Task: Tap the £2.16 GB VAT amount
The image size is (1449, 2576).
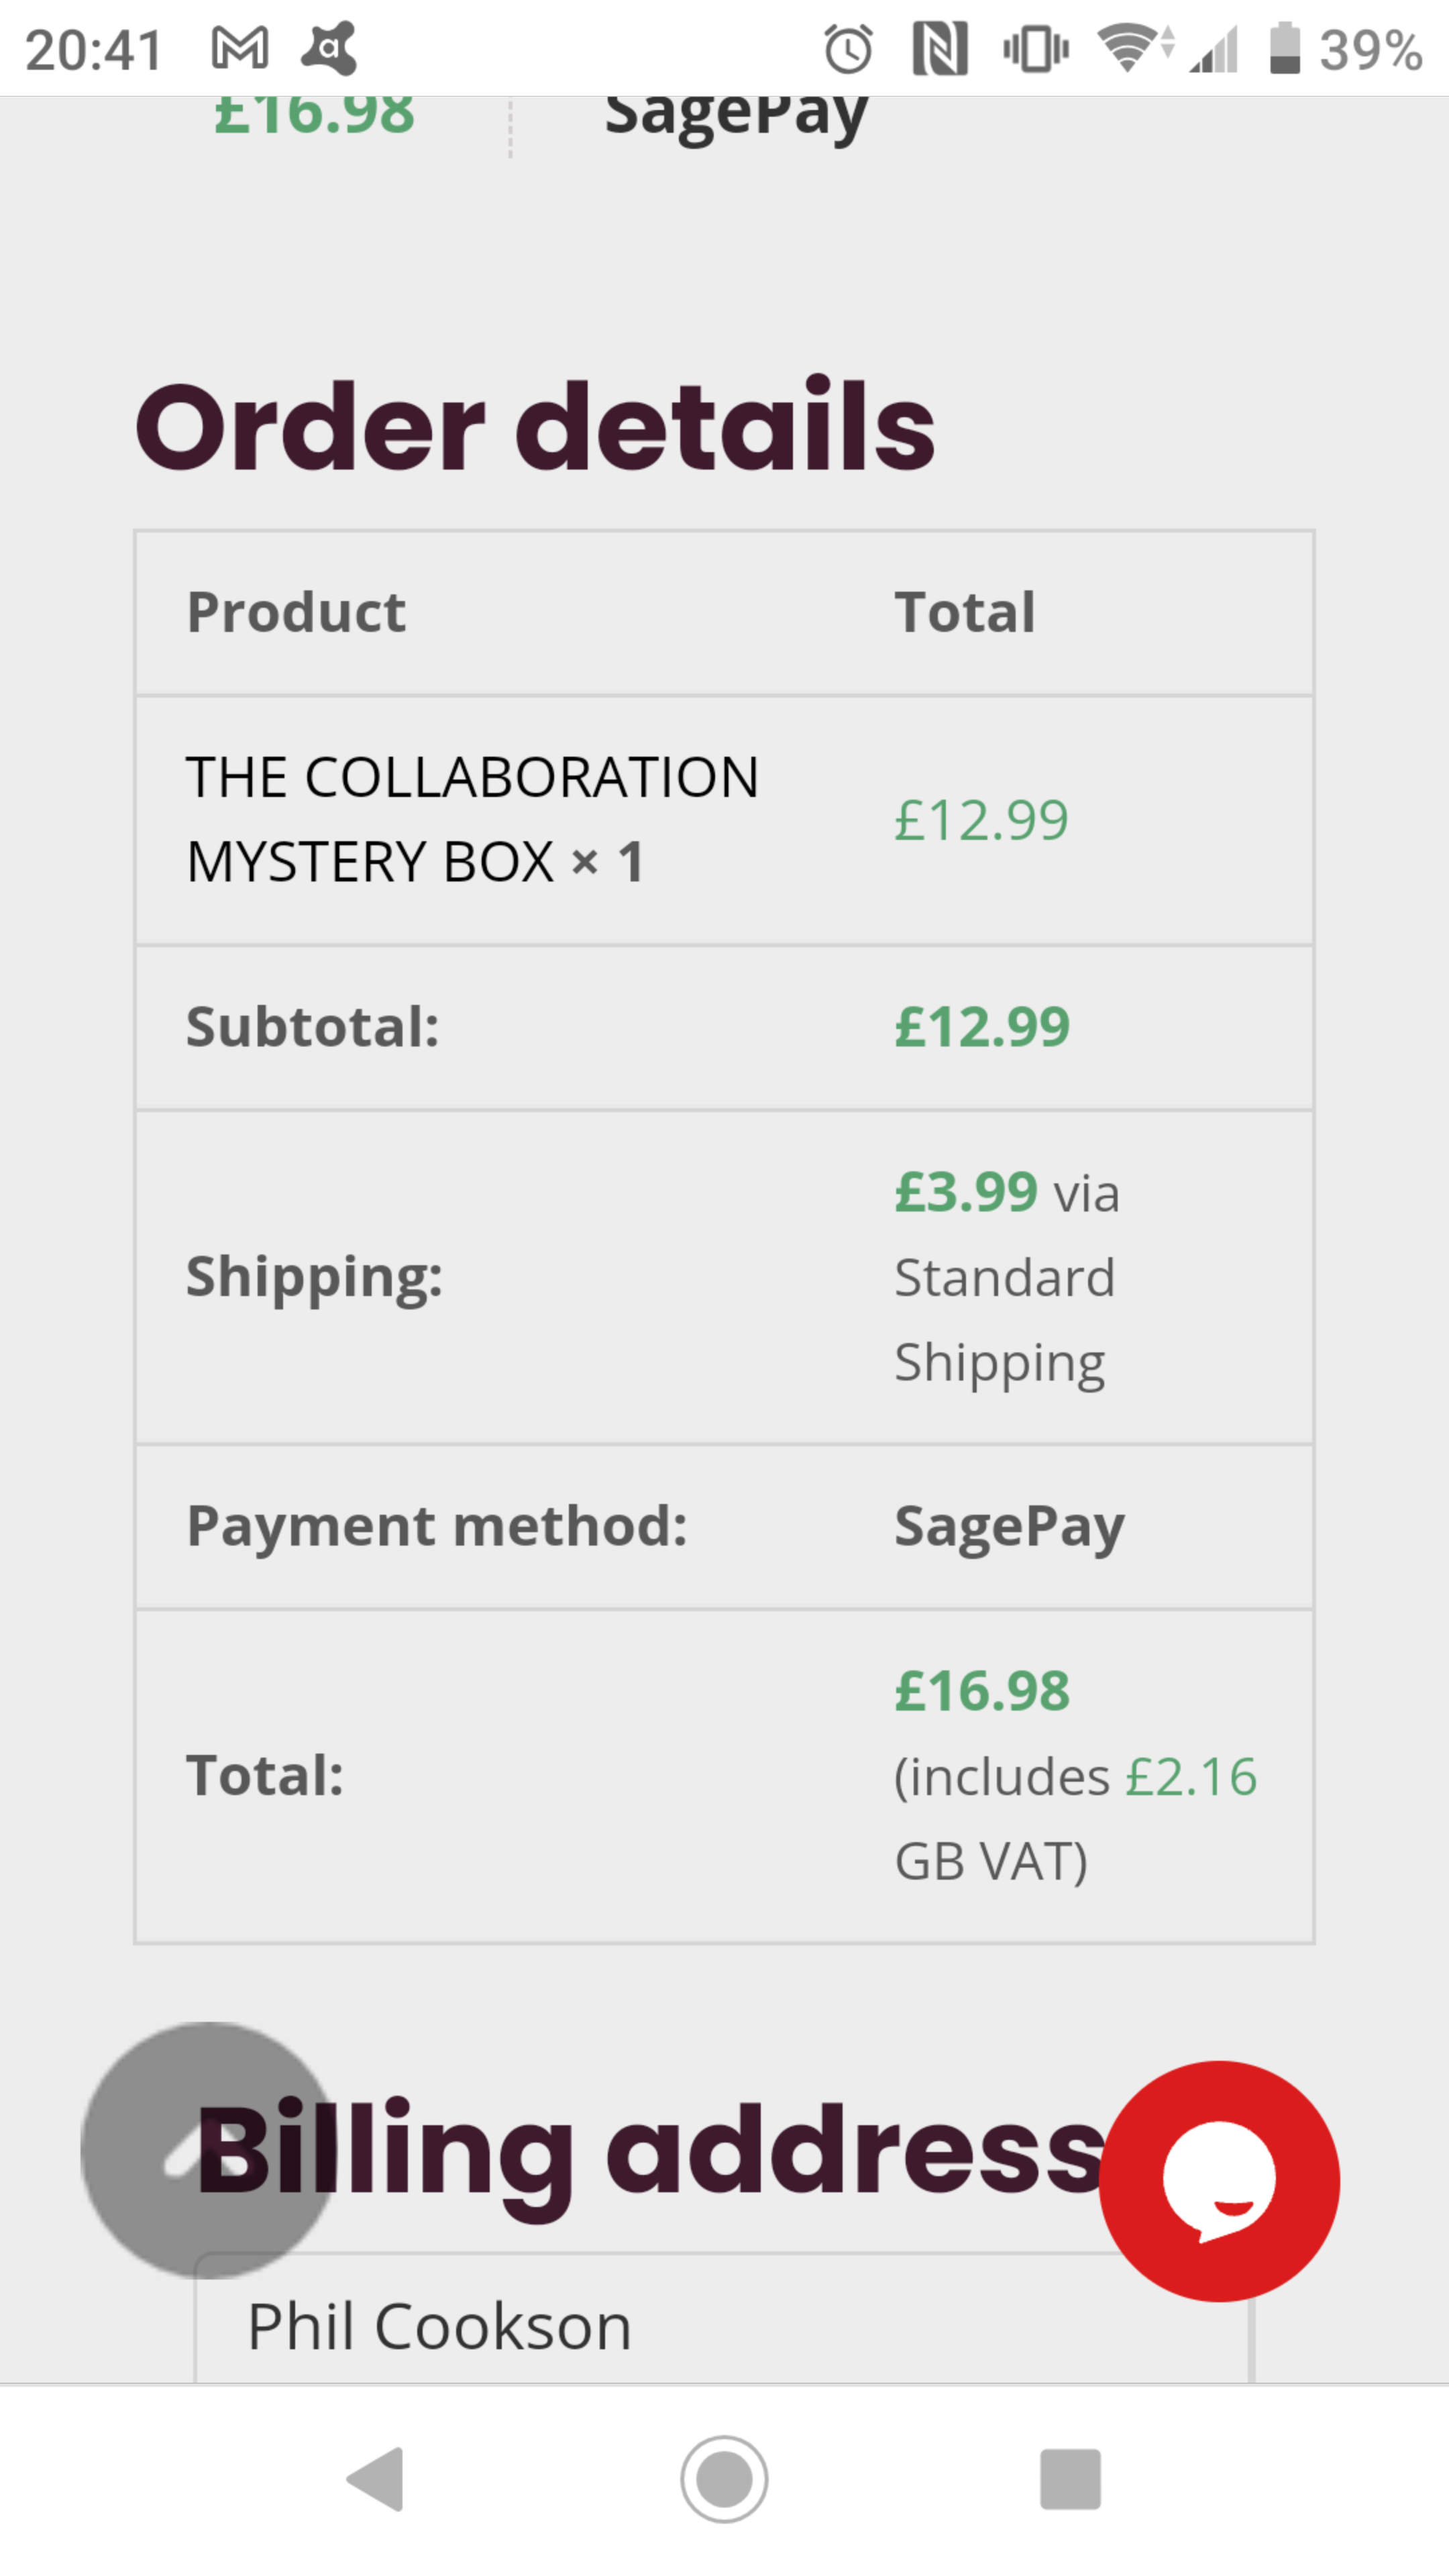Action: (1191, 1777)
